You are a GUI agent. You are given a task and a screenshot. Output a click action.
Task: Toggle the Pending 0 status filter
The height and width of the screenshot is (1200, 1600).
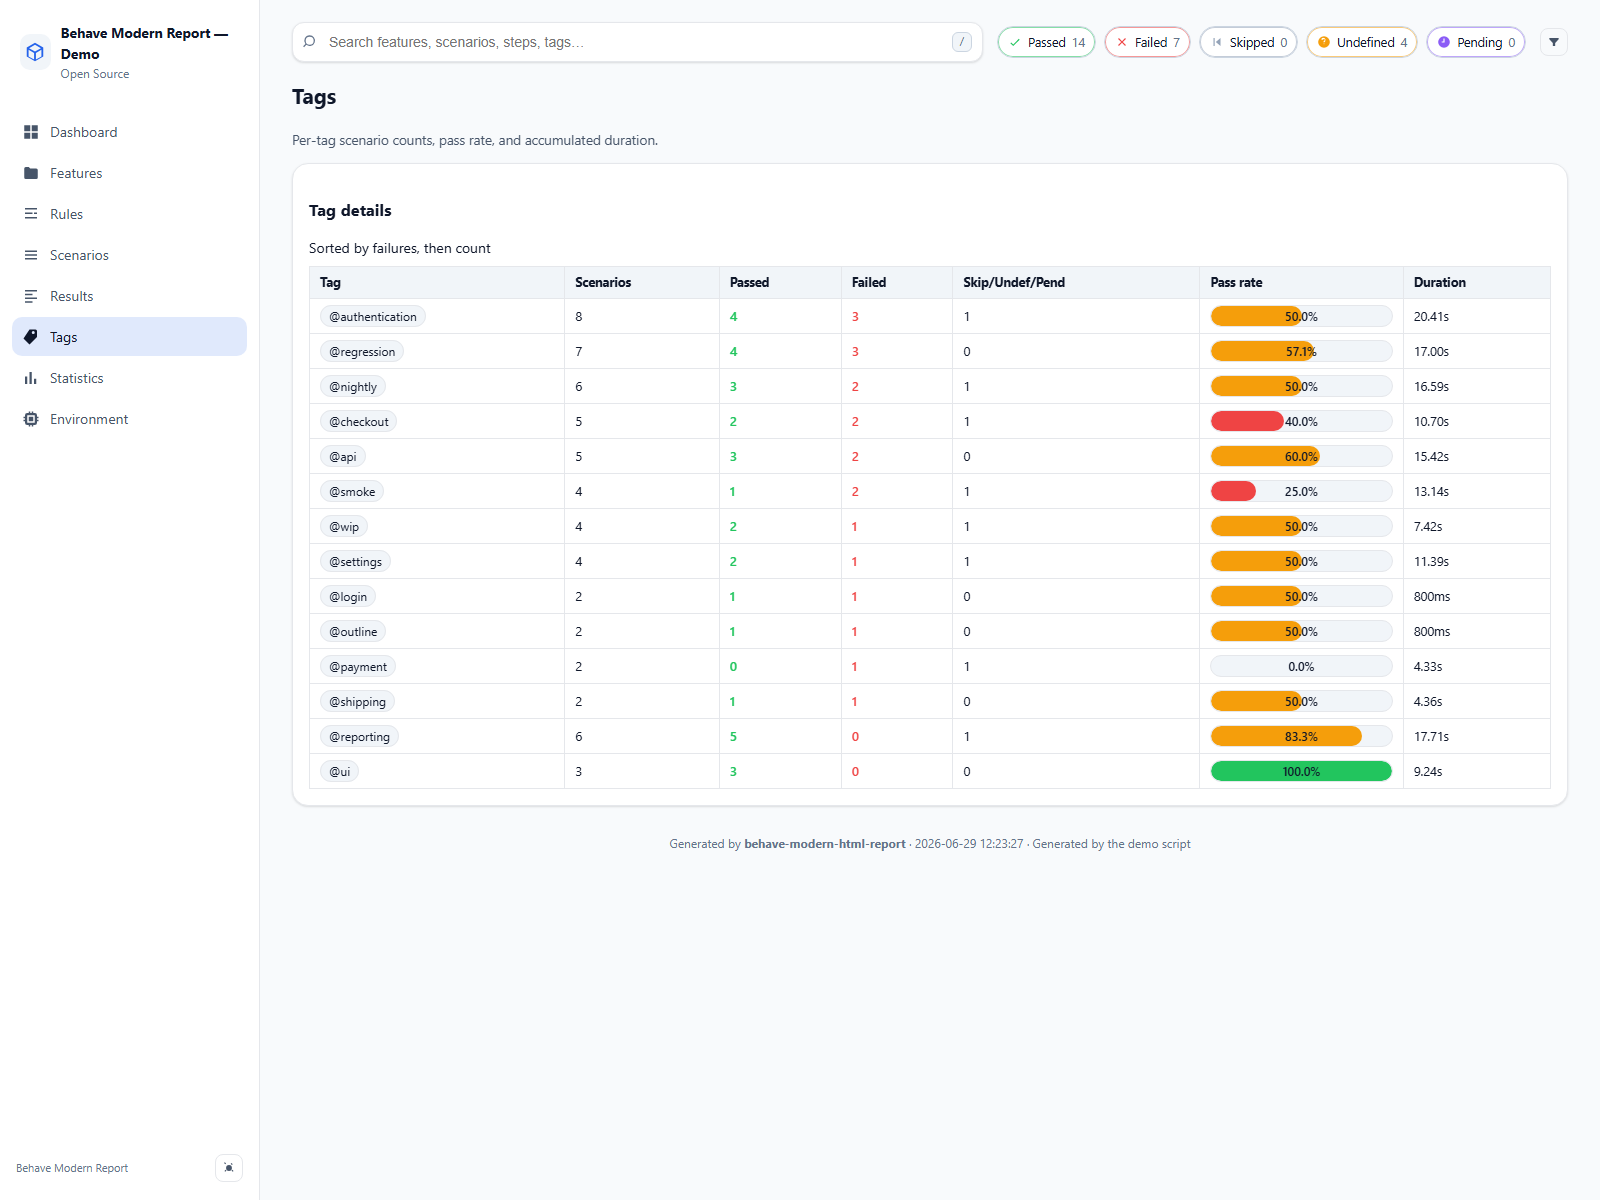(1476, 42)
